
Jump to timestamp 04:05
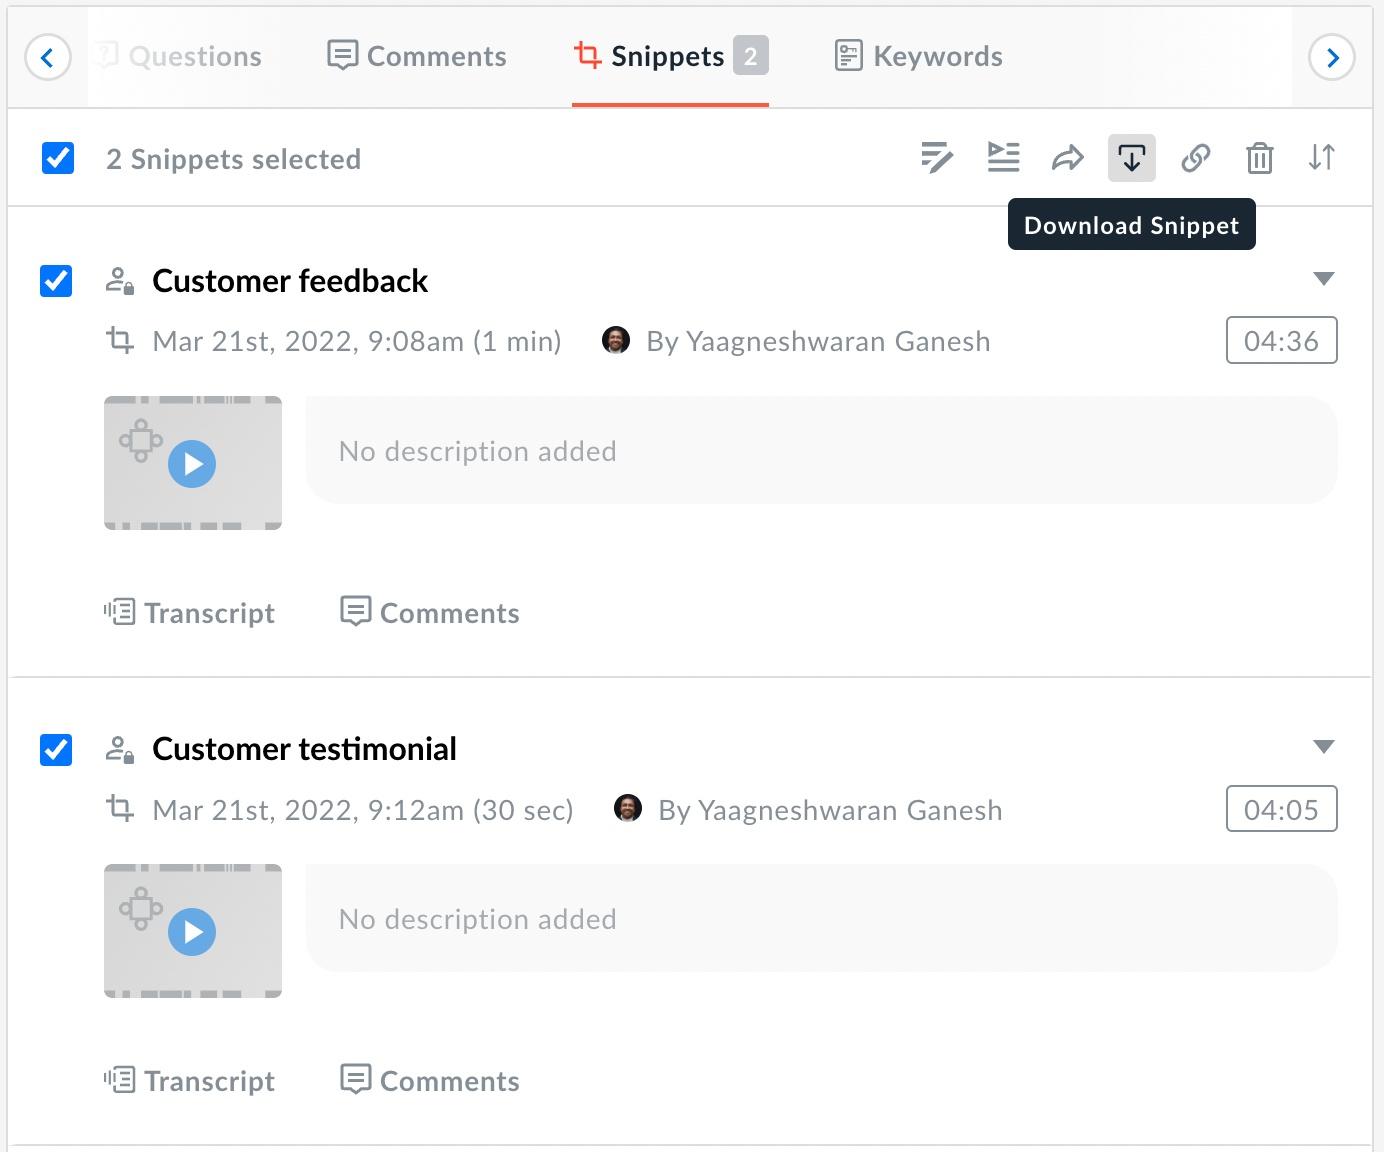(x=1281, y=809)
